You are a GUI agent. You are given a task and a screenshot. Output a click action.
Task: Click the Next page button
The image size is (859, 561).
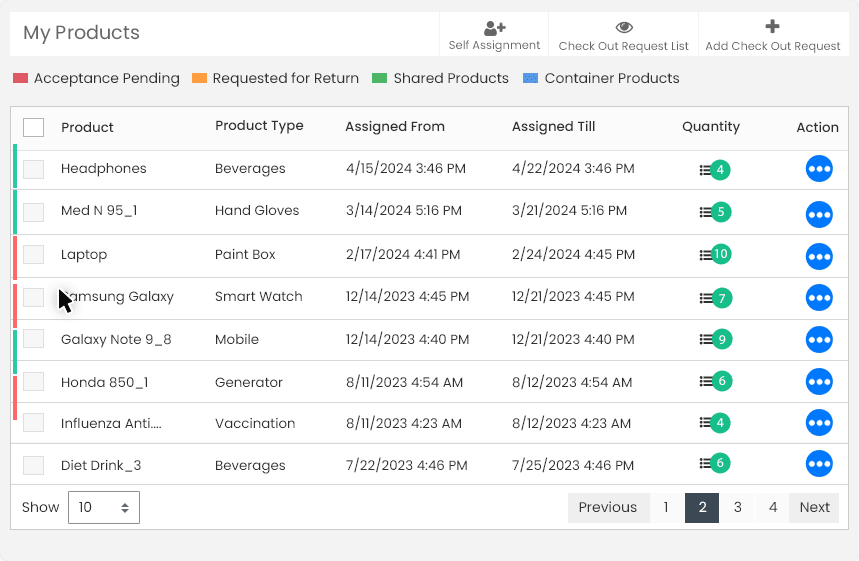pyautogui.click(x=814, y=507)
